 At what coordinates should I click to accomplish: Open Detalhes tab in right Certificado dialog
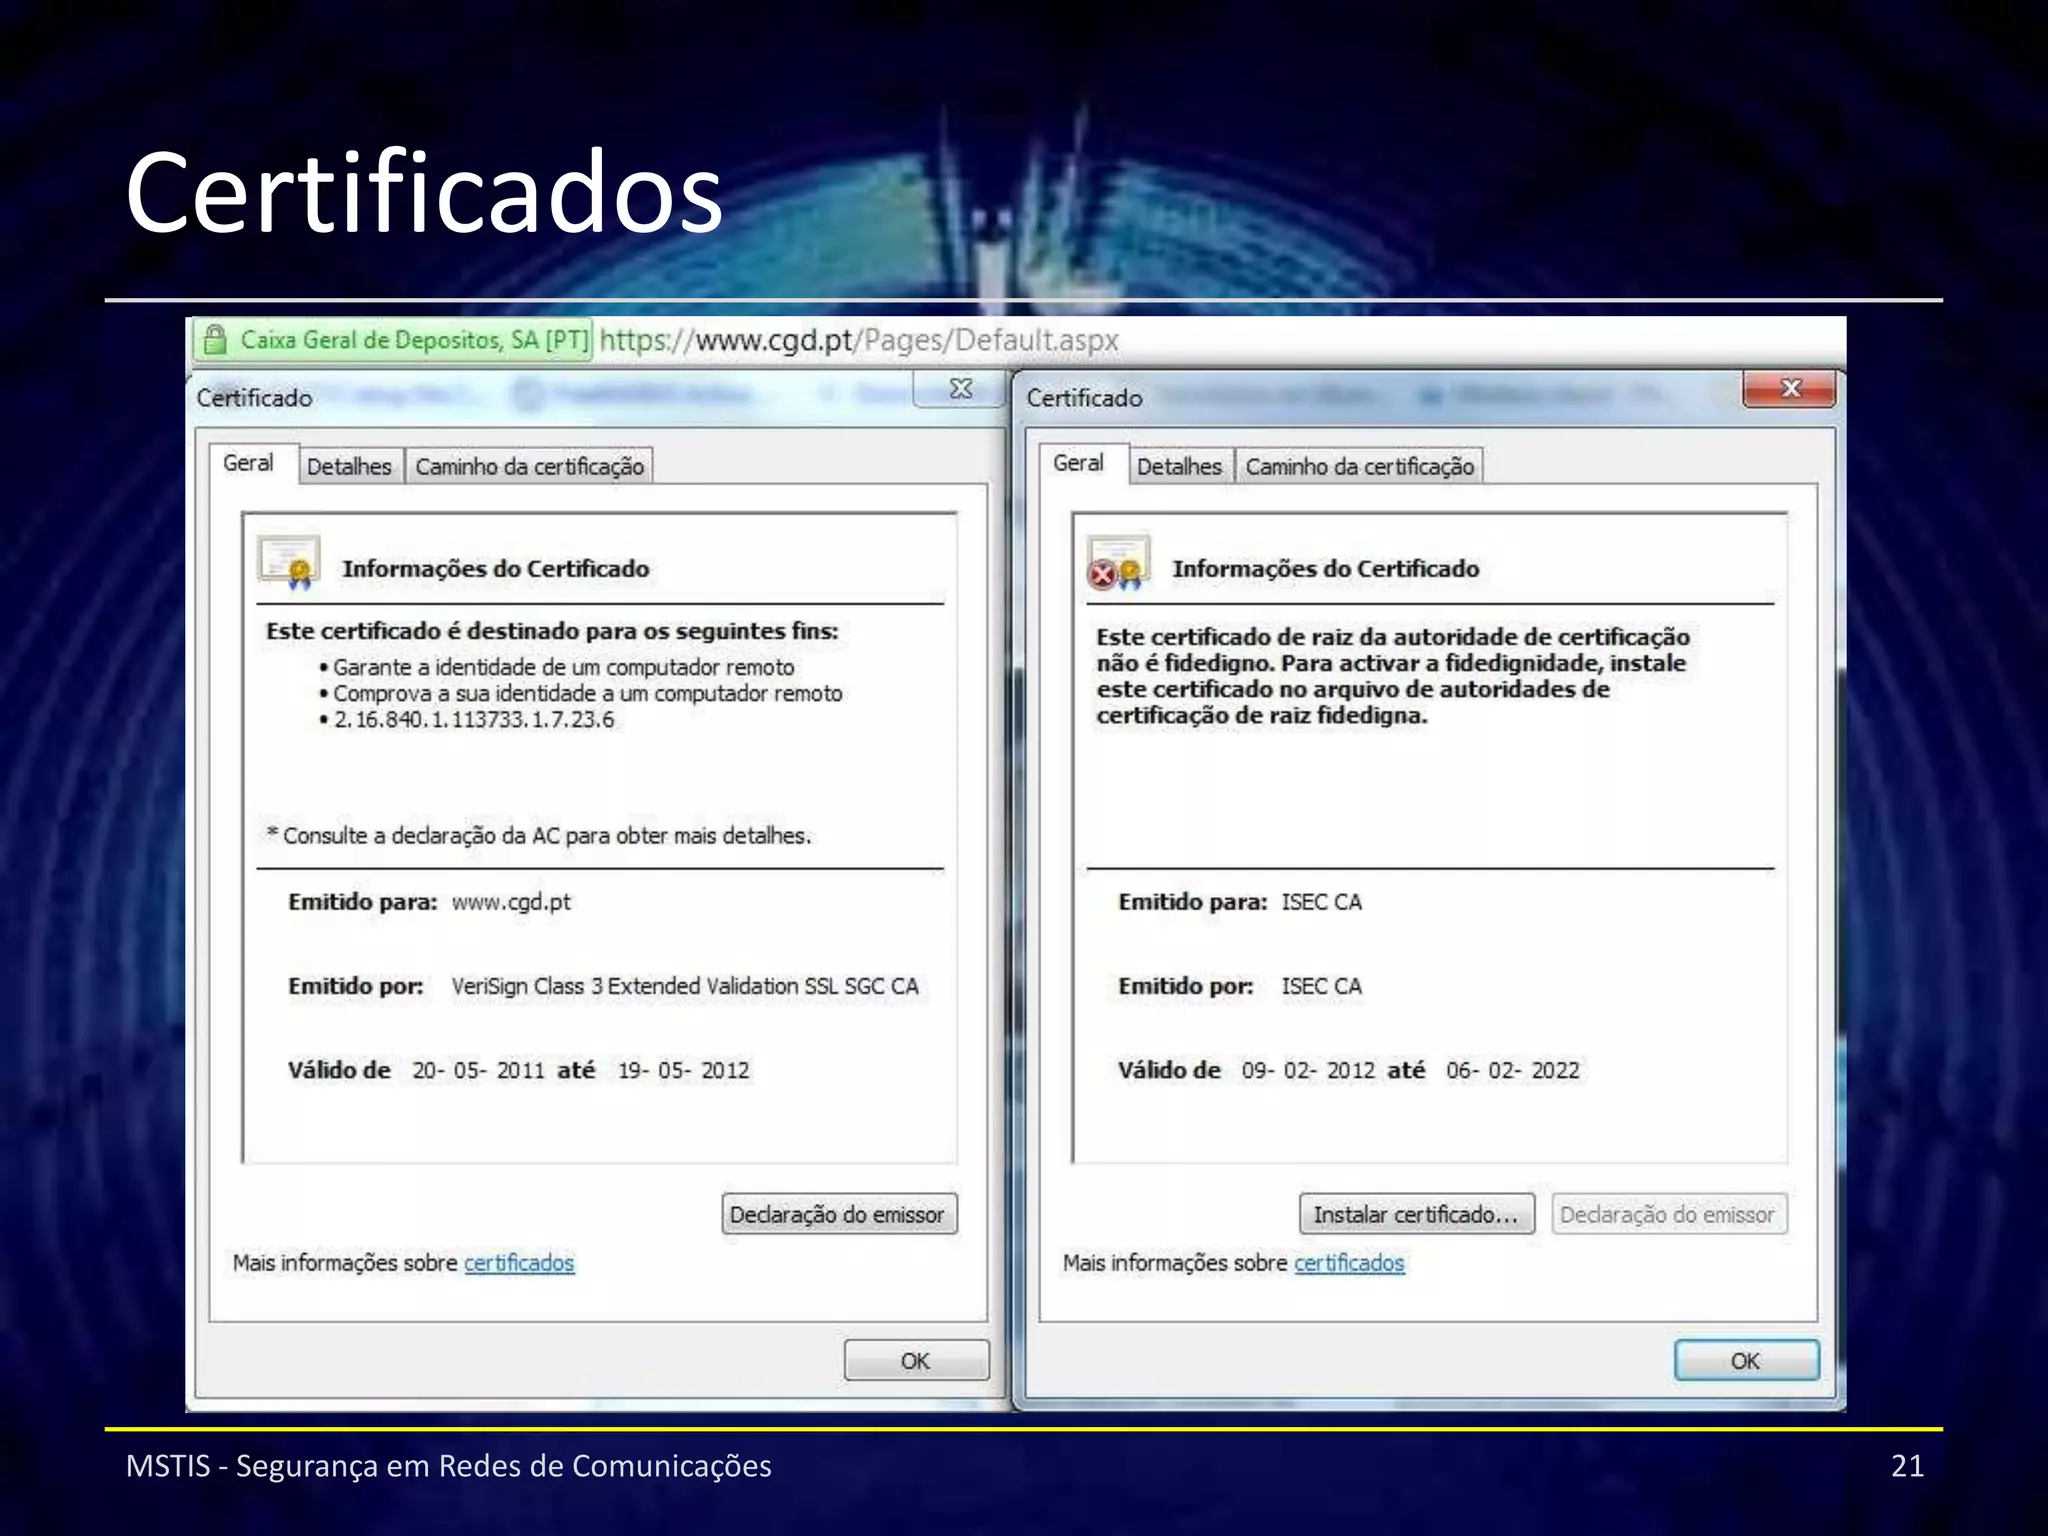click(1179, 466)
